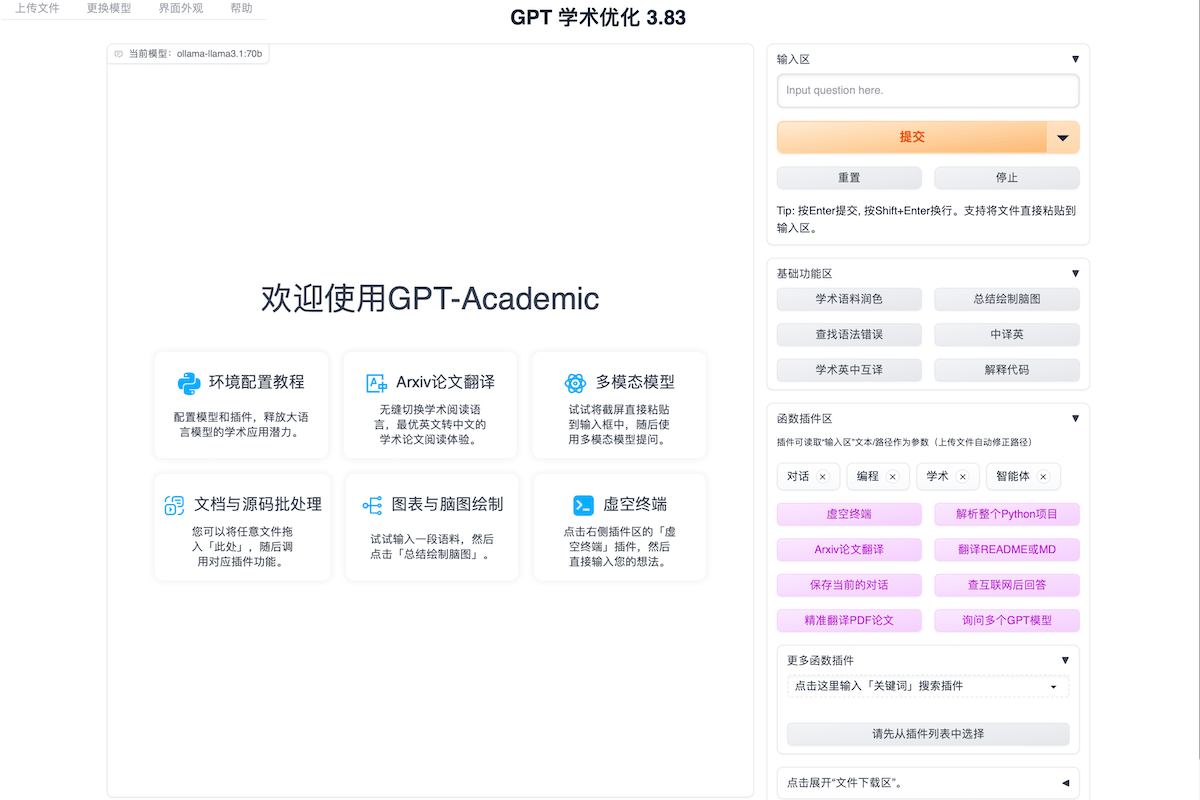Click the terminal icon beside 虚空终端 card
This screenshot has height=800, width=1200.
583,505
